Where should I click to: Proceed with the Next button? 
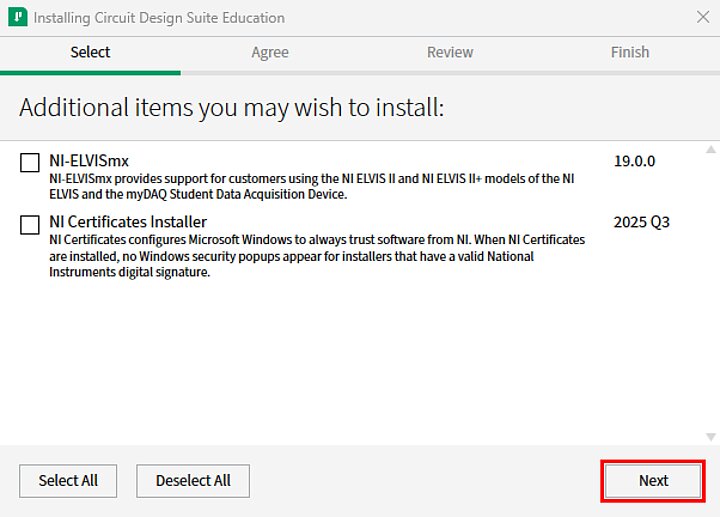coord(653,481)
